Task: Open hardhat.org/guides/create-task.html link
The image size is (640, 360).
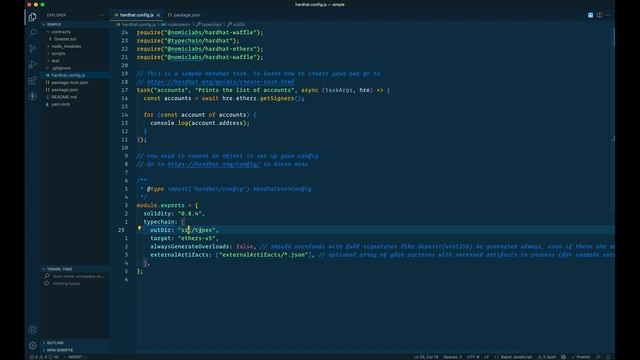Action: [x=220, y=82]
